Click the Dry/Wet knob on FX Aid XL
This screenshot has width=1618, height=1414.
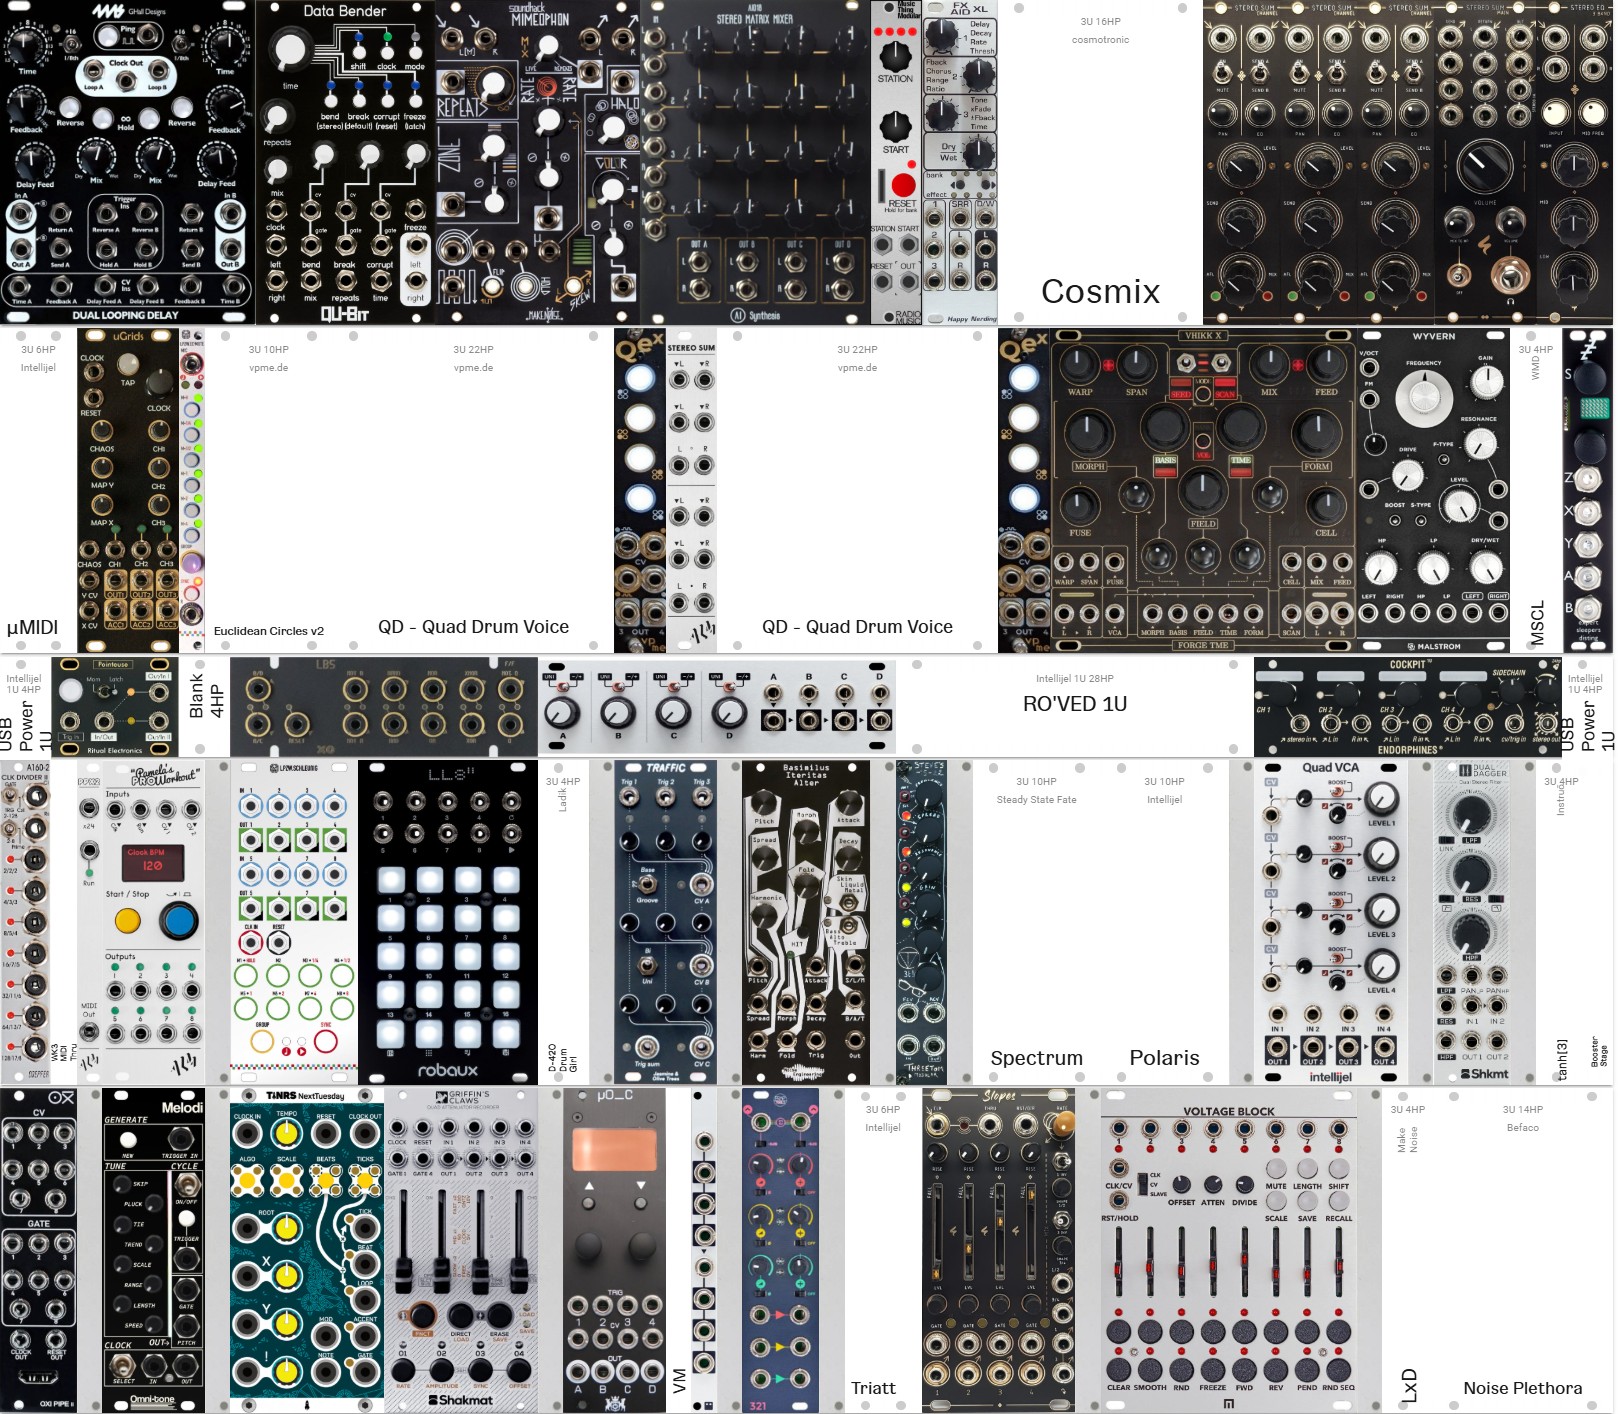[979, 153]
